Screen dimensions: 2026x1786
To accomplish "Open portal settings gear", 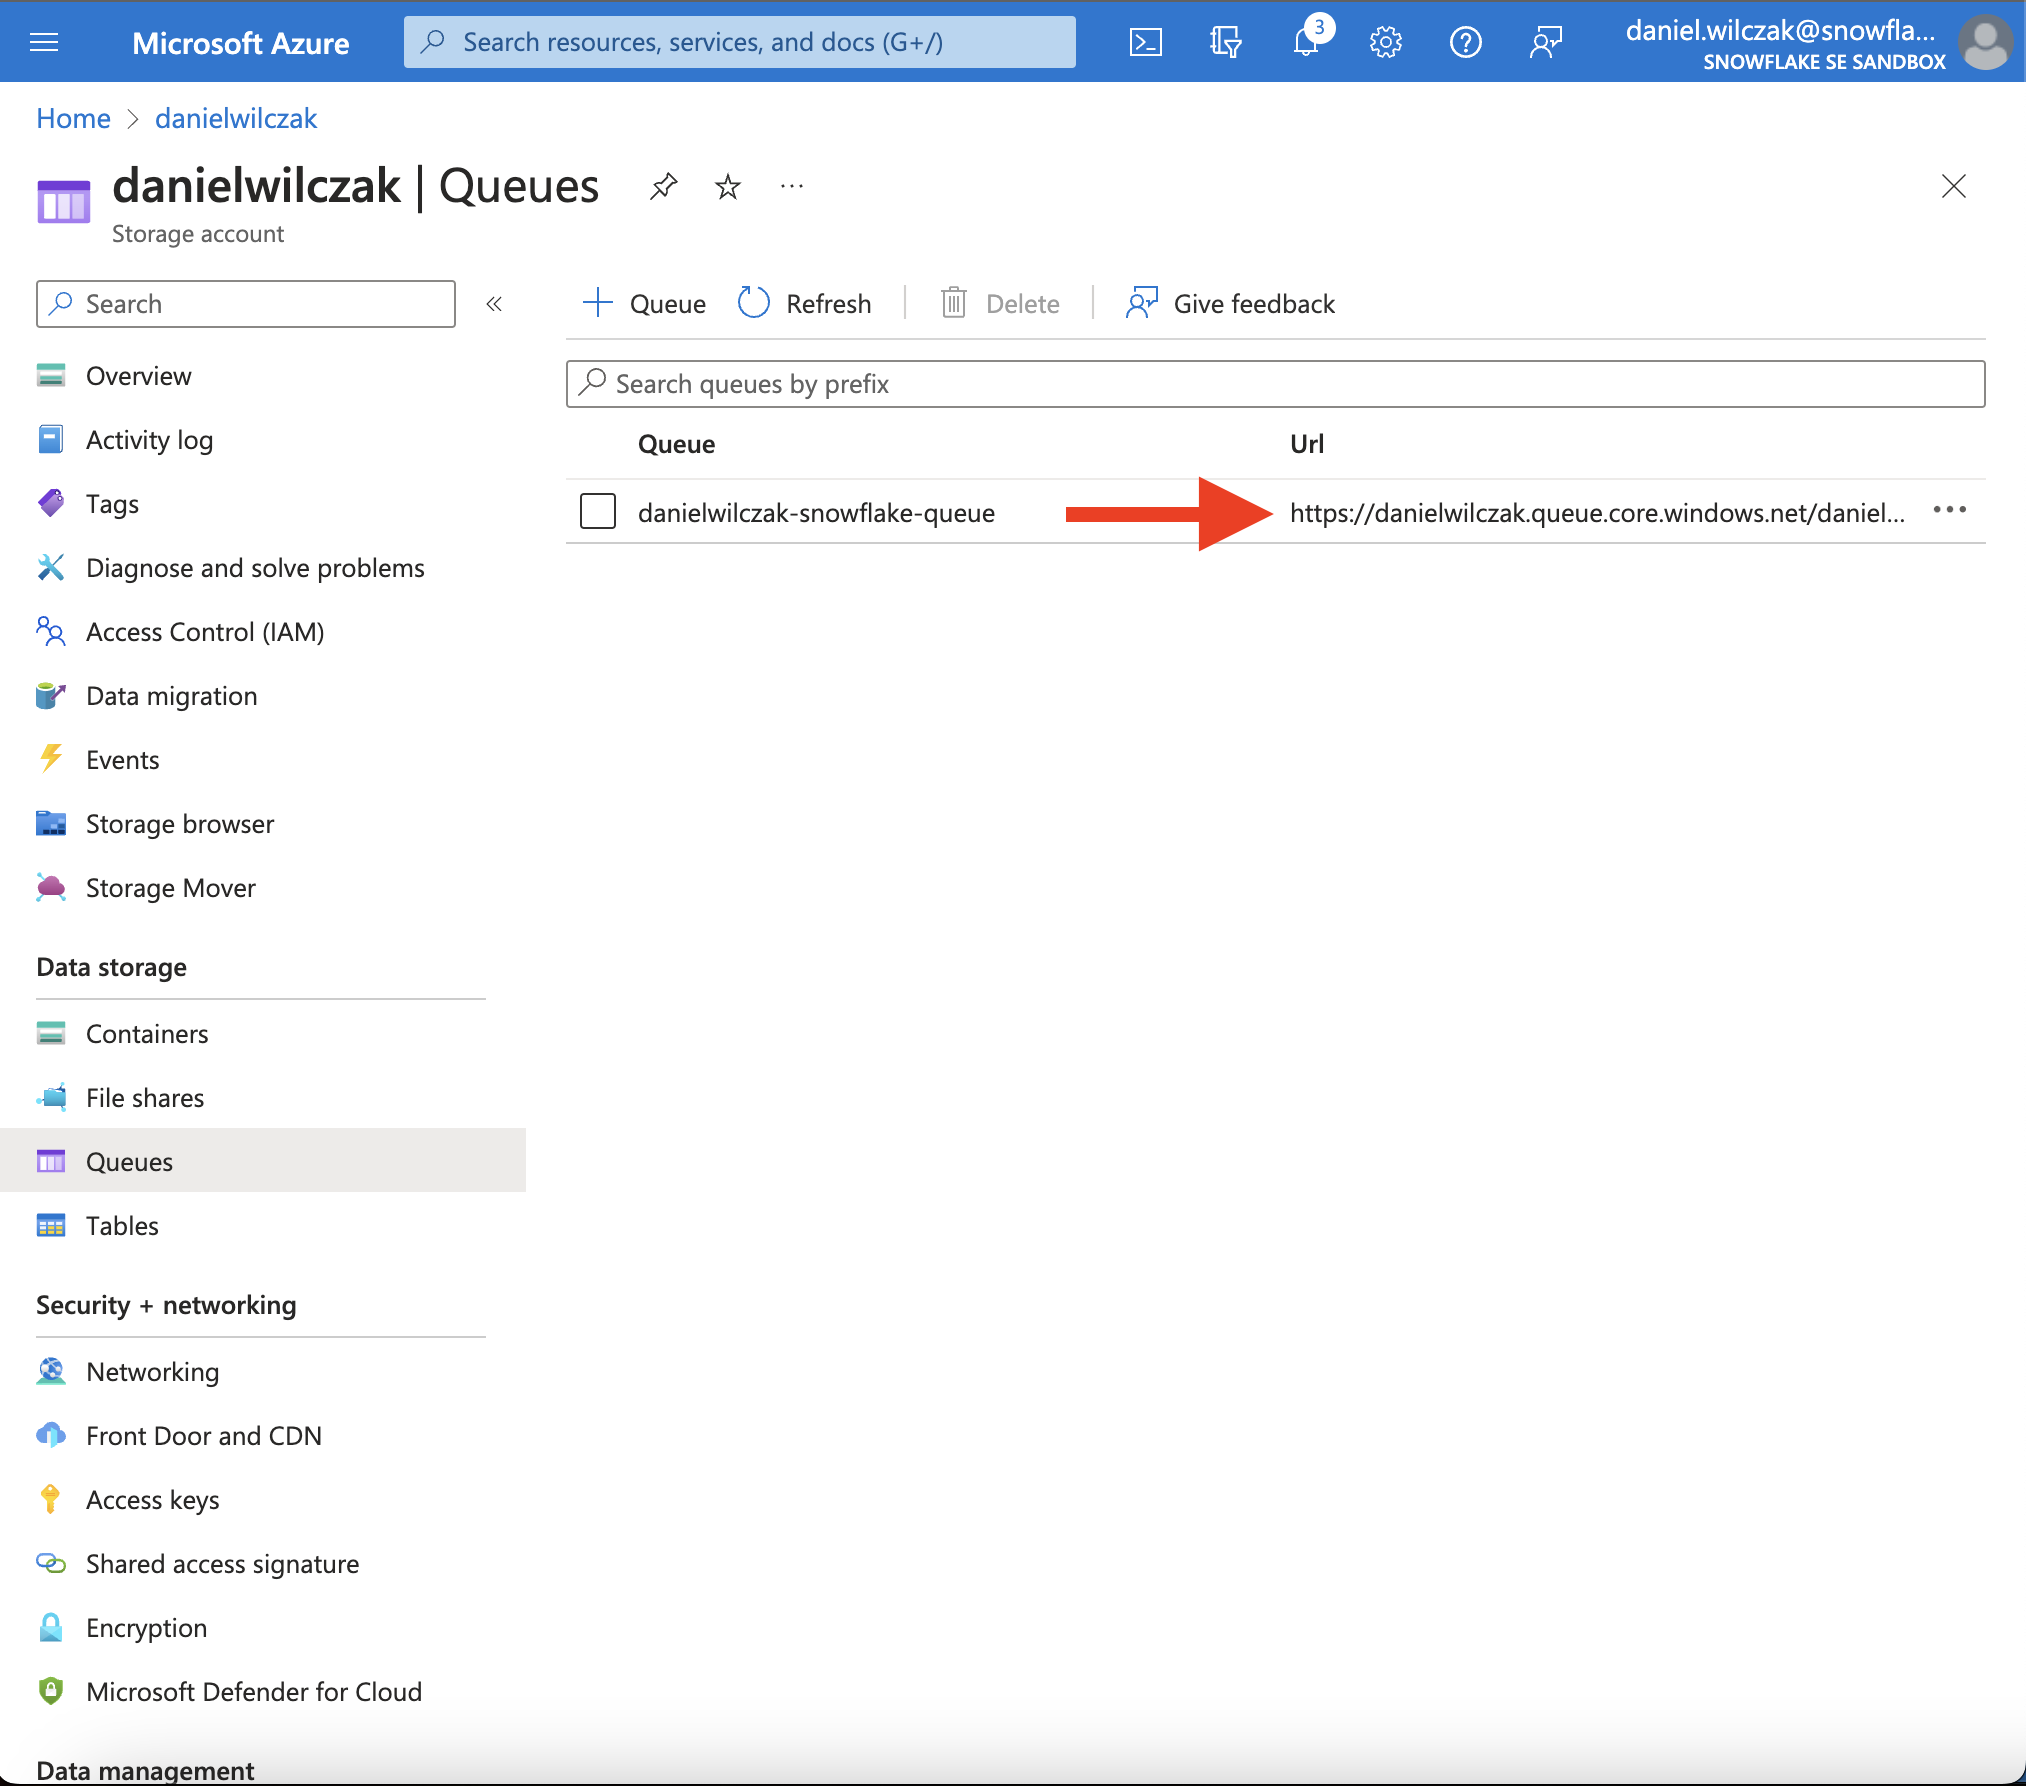I will 1386,42.
